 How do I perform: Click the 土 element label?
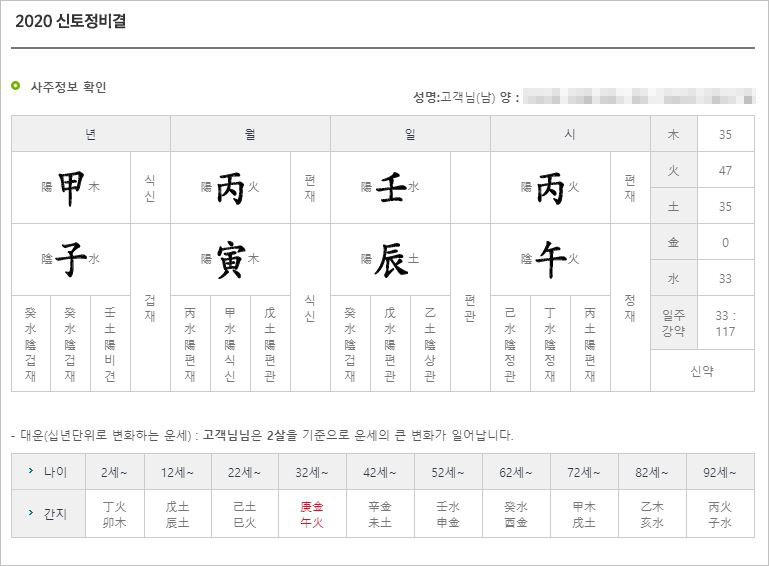[673, 206]
